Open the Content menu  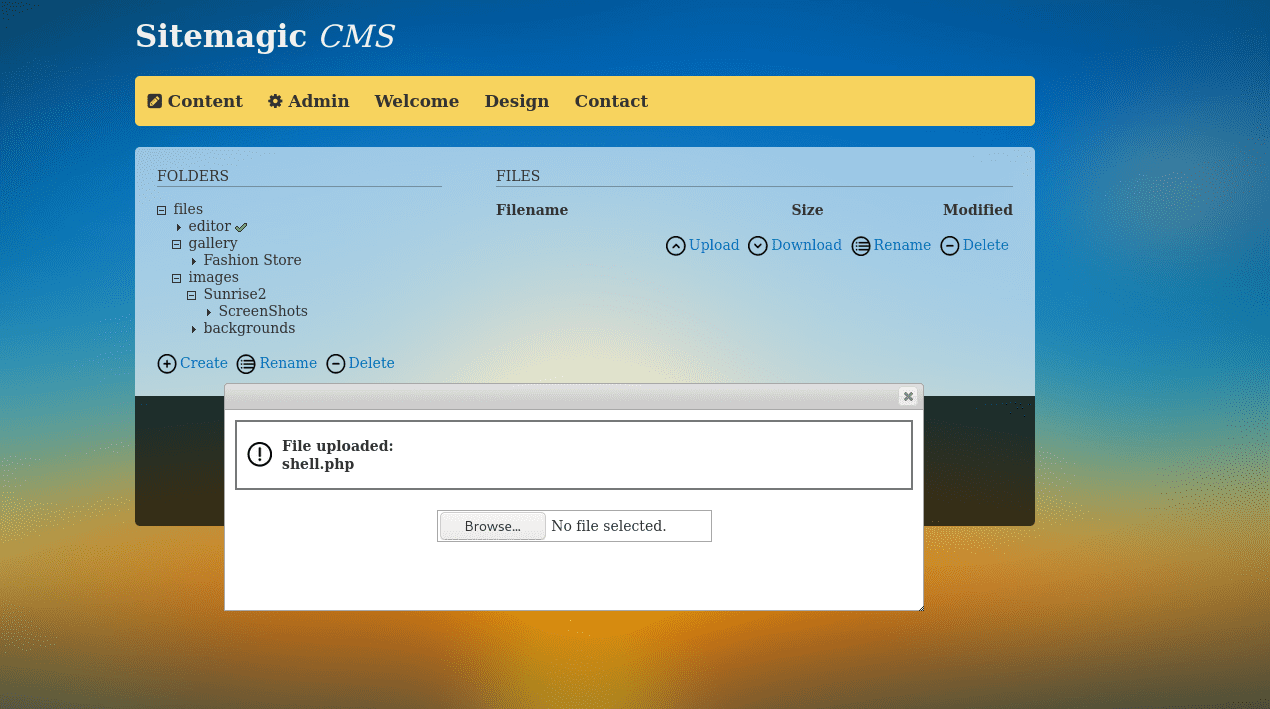[x=195, y=101]
